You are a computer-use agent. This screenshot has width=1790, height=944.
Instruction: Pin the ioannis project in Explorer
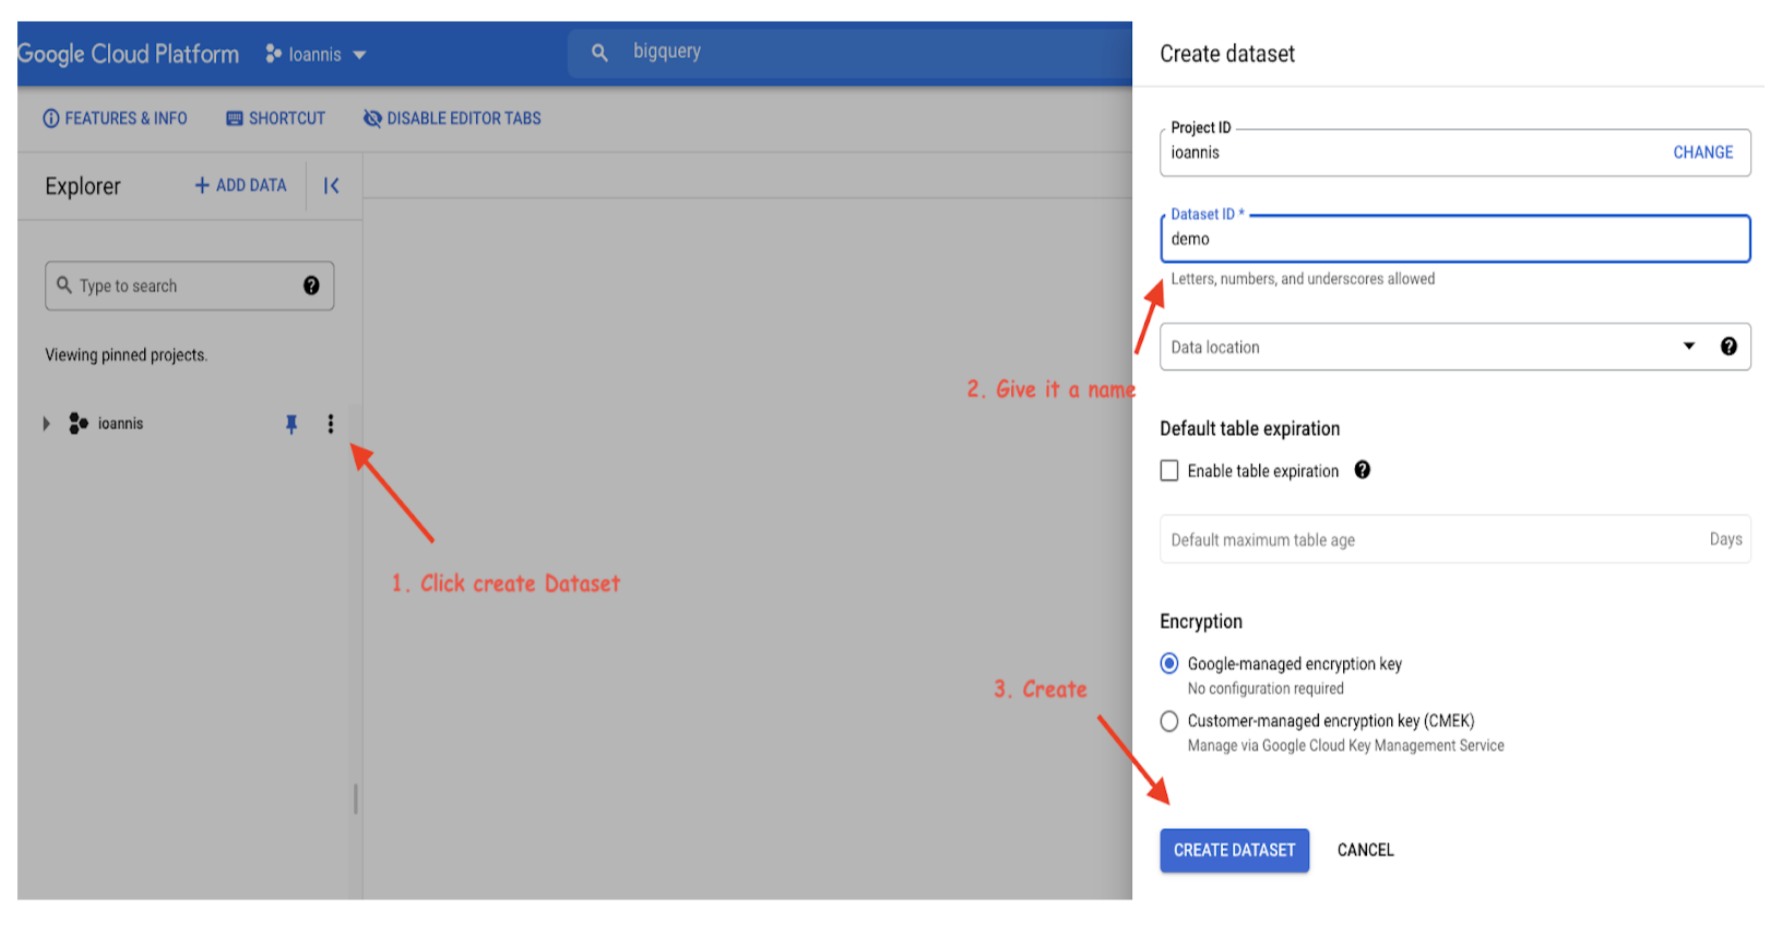click(291, 424)
